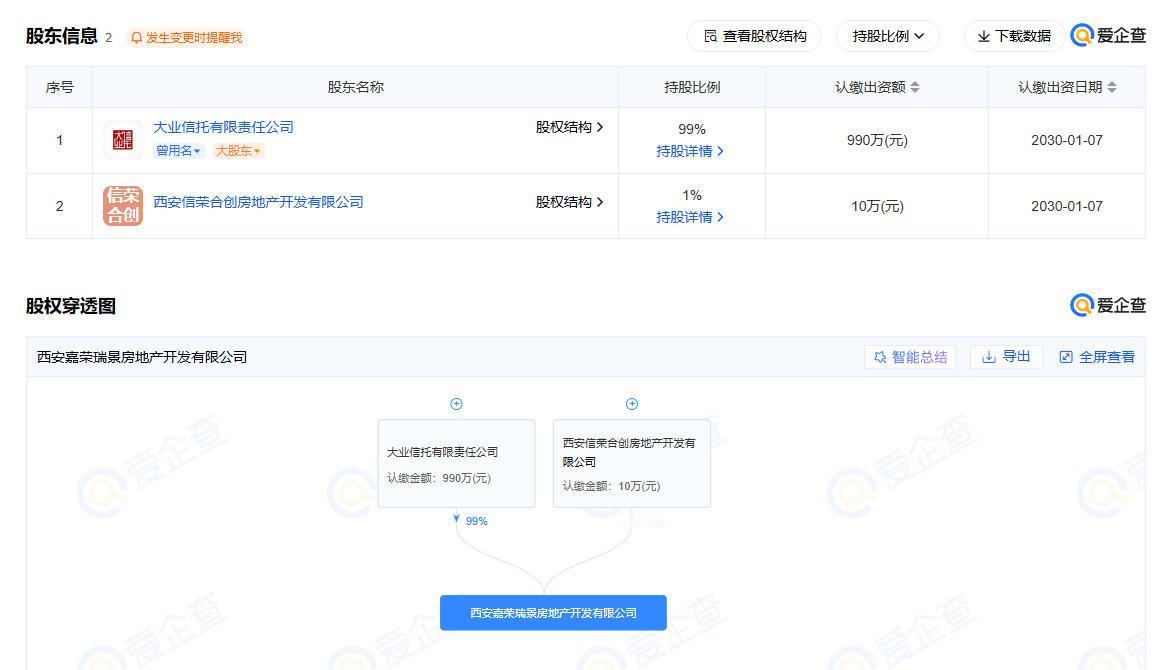Click the 信荣合创 company logo

coord(122,205)
